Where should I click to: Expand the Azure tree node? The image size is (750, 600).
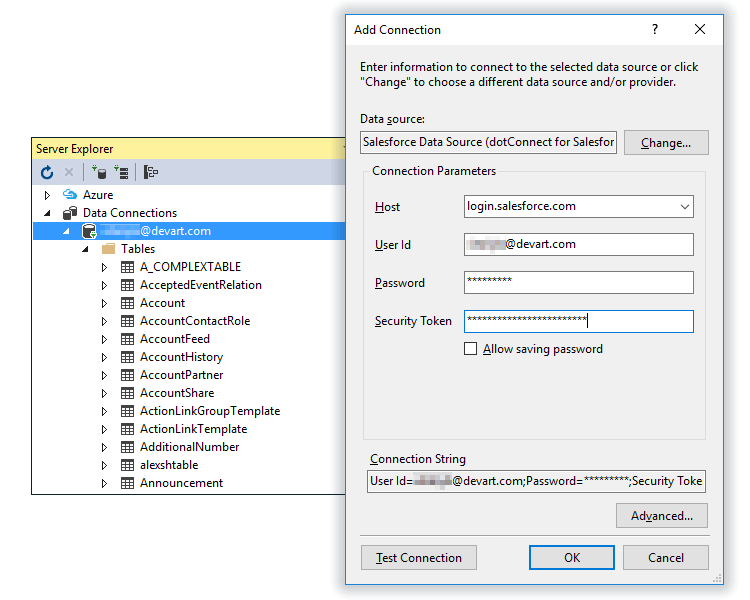[x=47, y=195]
